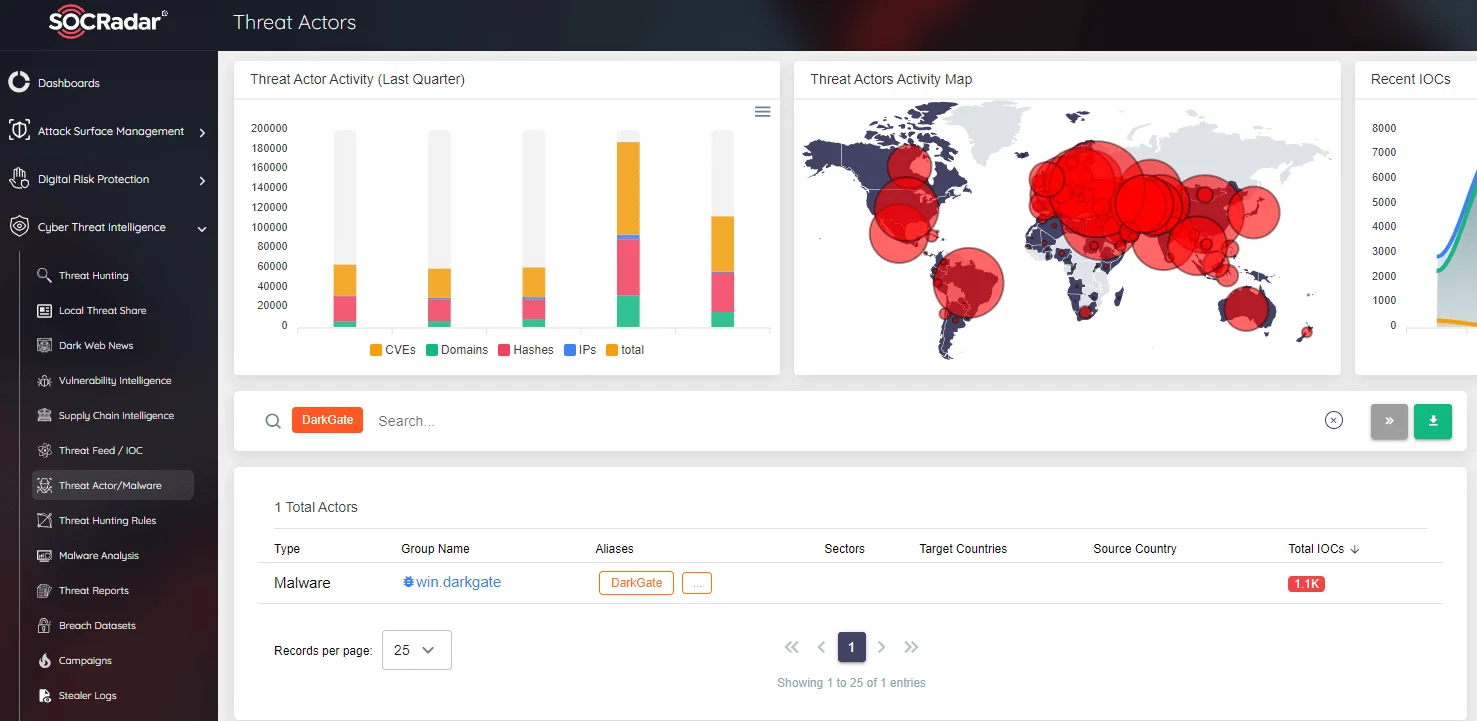
Task: Go to the last page
Action: tap(911, 647)
